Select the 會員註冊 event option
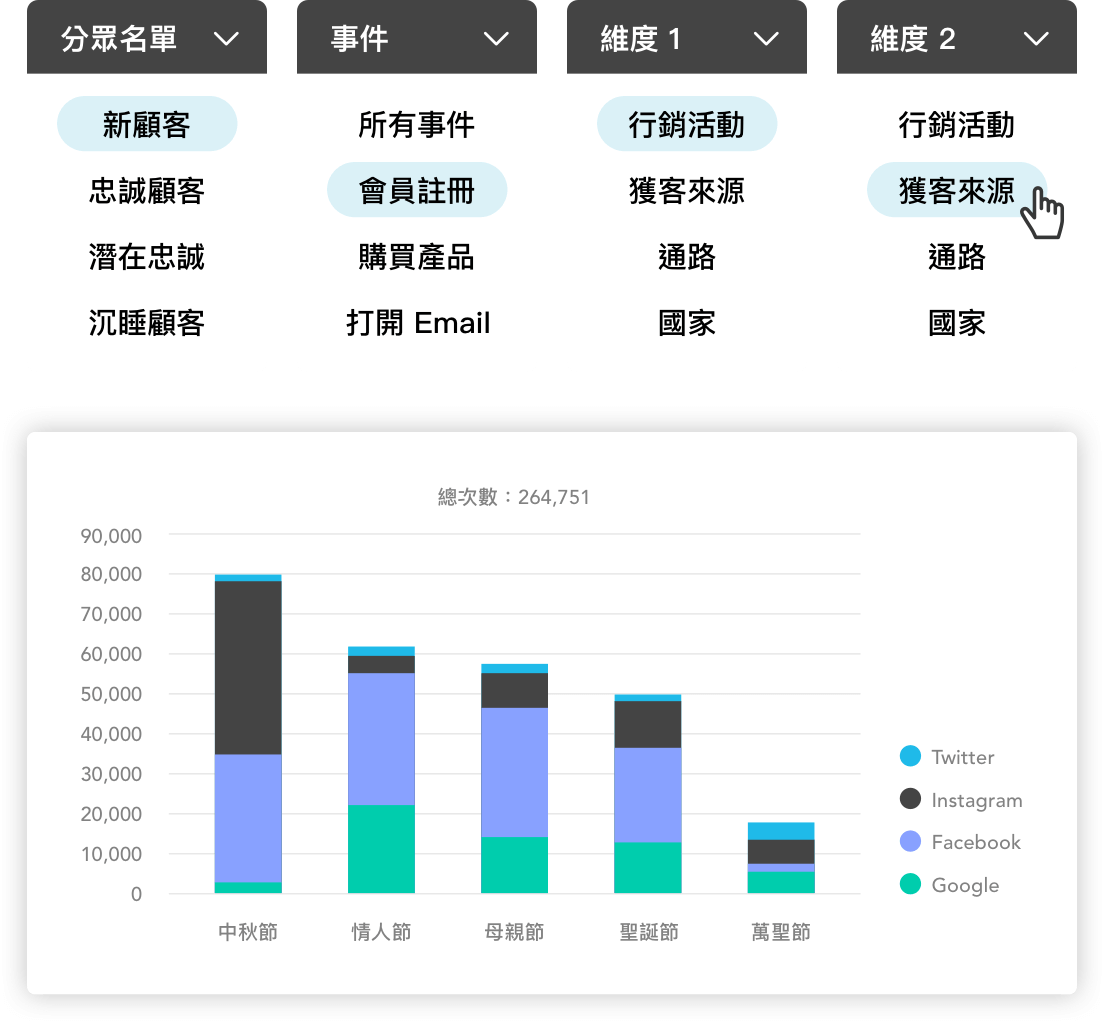1104x1023 pixels. 417,190
